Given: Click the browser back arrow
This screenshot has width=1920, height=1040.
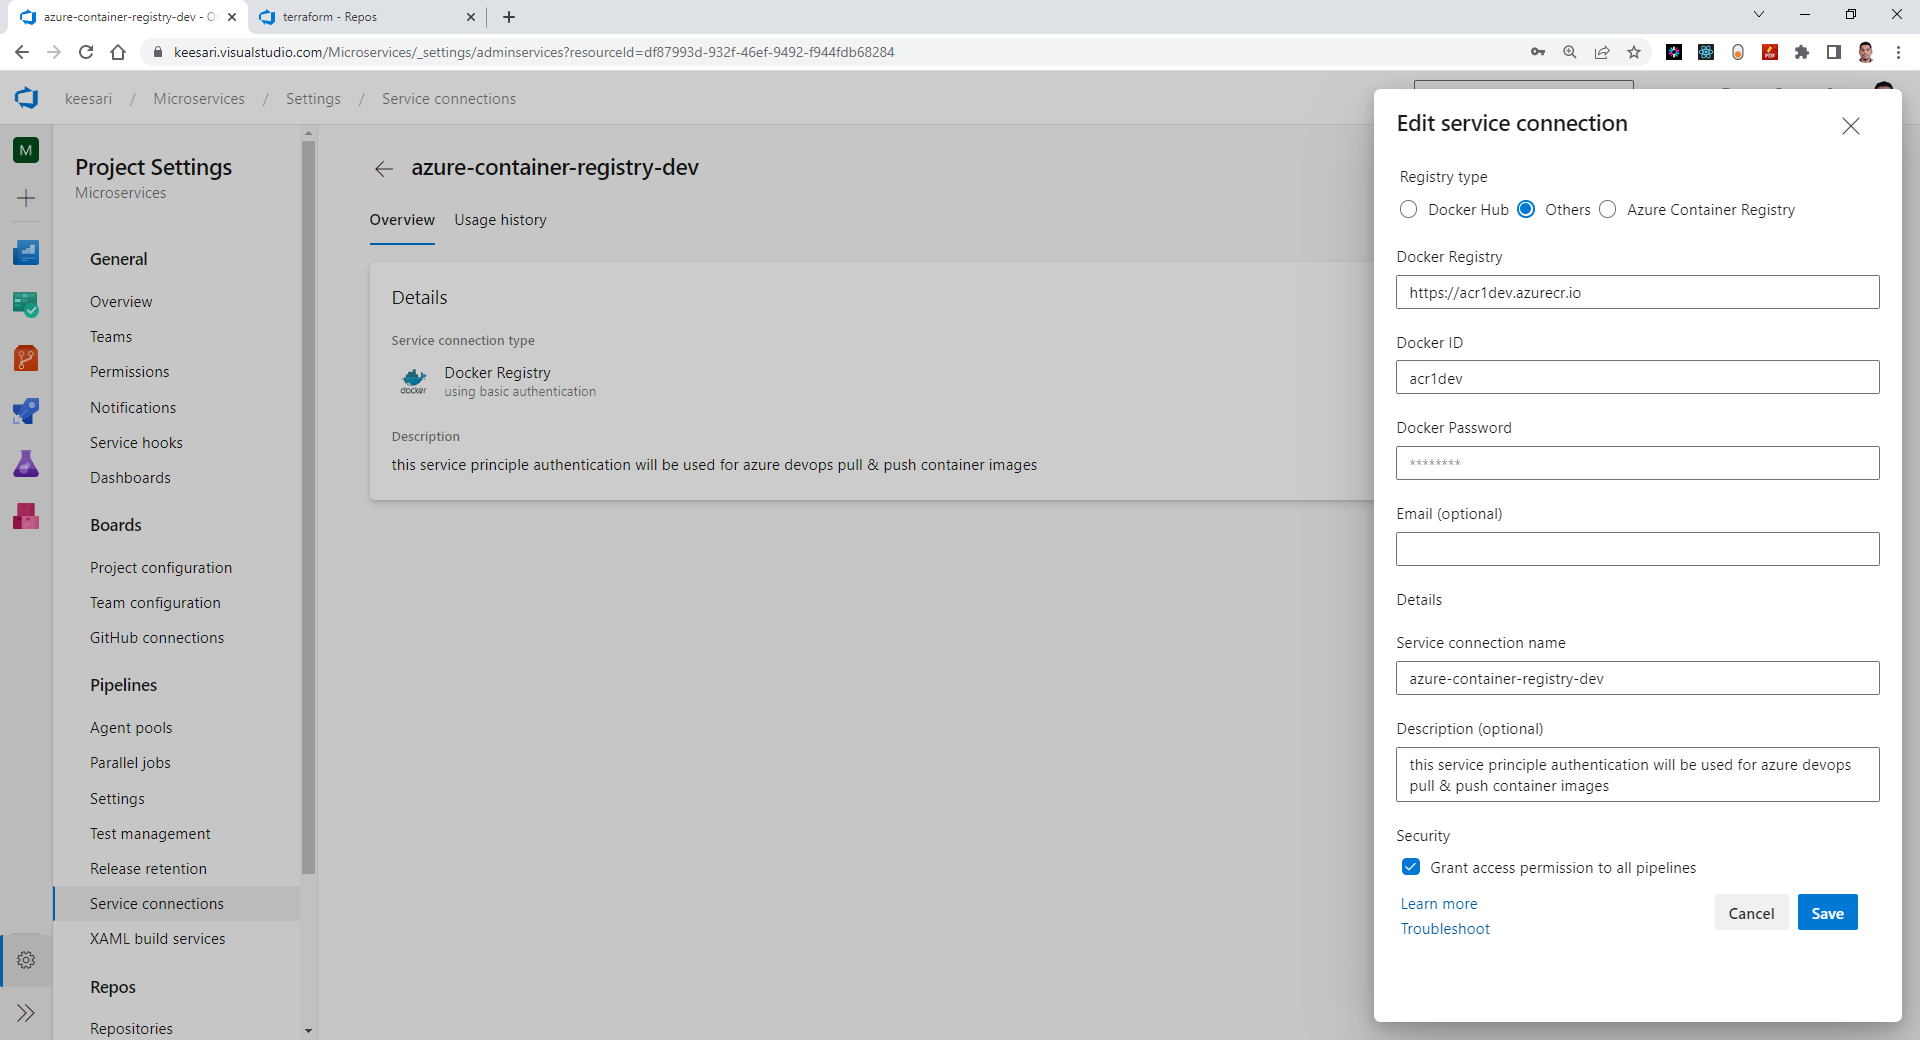Looking at the screenshot, I should click(22, 52).
